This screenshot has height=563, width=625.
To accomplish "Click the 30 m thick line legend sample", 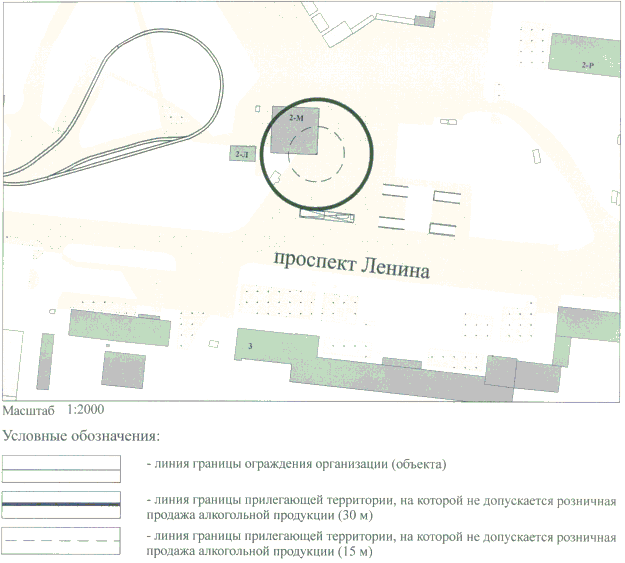I will click(x=61, y=504).
